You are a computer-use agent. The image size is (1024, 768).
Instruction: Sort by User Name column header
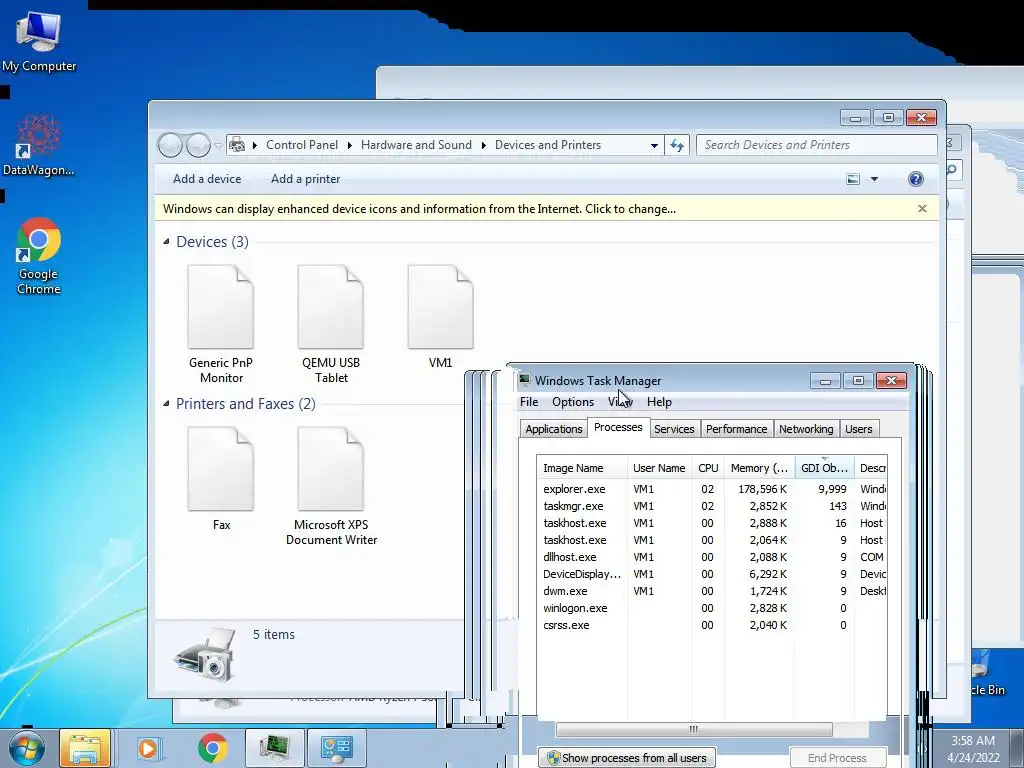[659, 468]
